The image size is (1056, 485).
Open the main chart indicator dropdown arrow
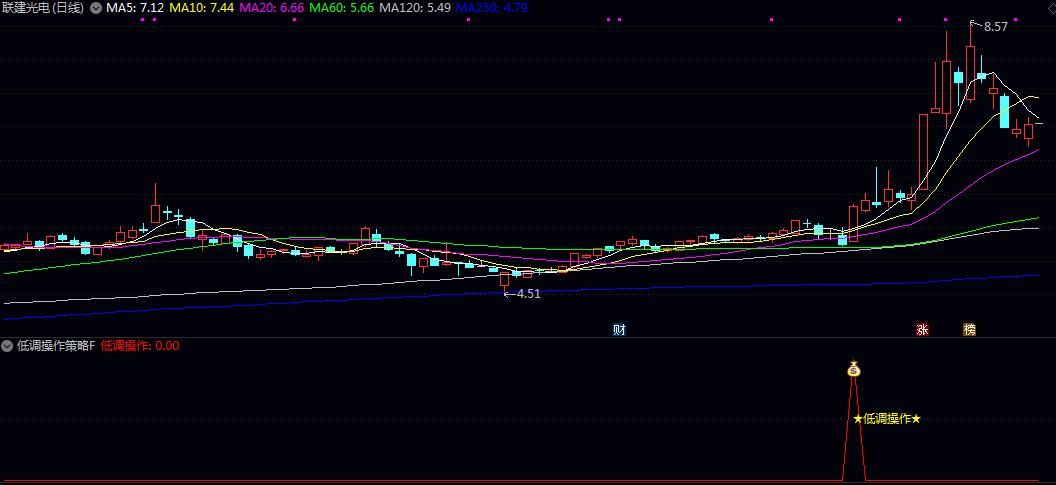(96, 9)
